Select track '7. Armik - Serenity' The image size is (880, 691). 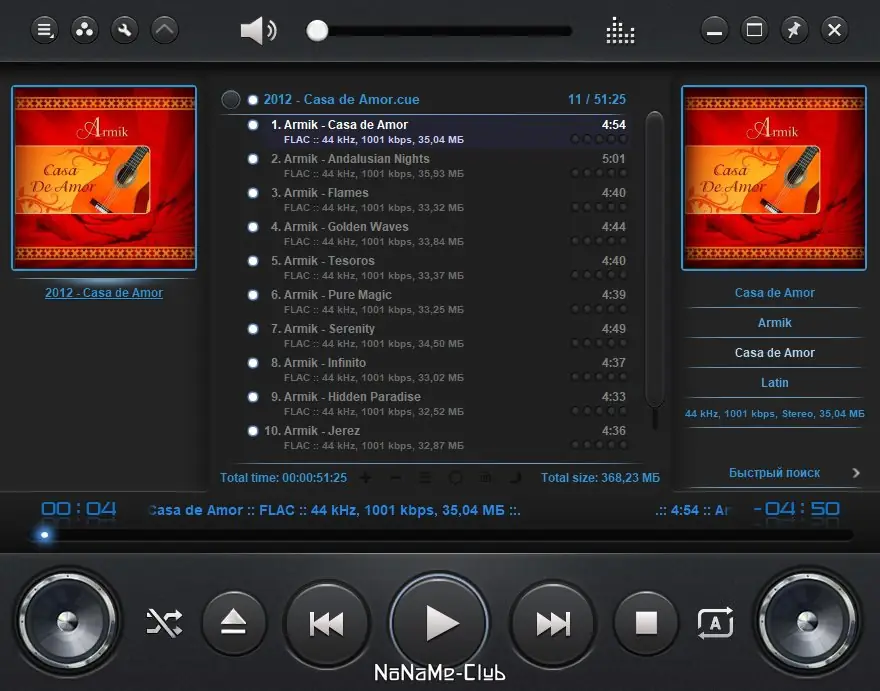(438, 336)
